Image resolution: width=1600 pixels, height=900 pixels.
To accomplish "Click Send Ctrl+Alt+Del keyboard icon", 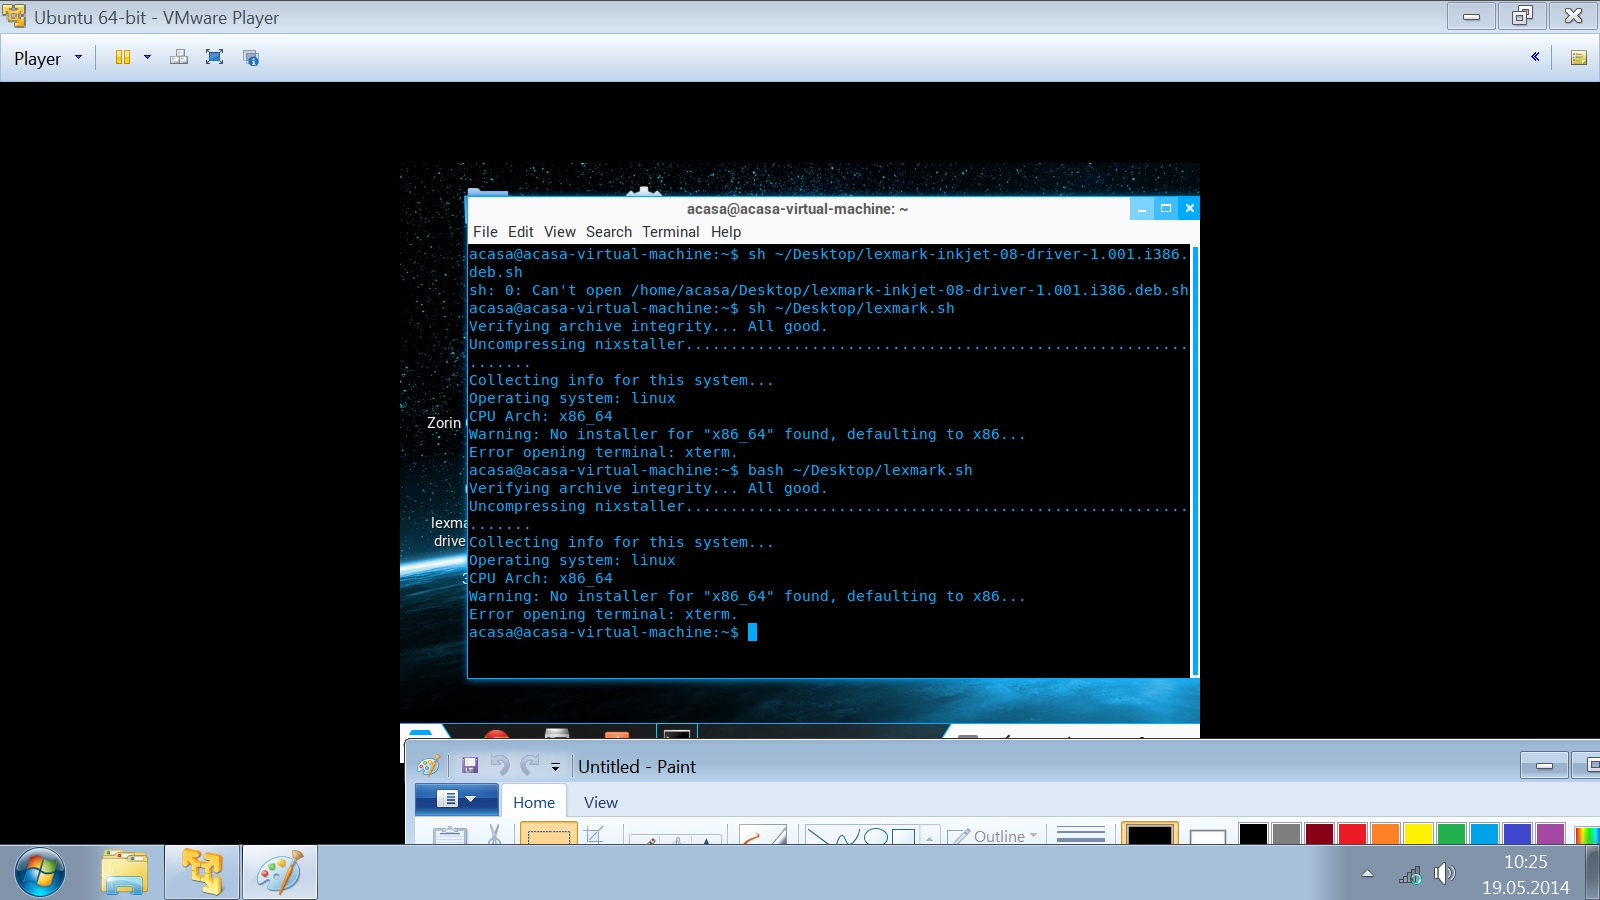I will [179, 58].
